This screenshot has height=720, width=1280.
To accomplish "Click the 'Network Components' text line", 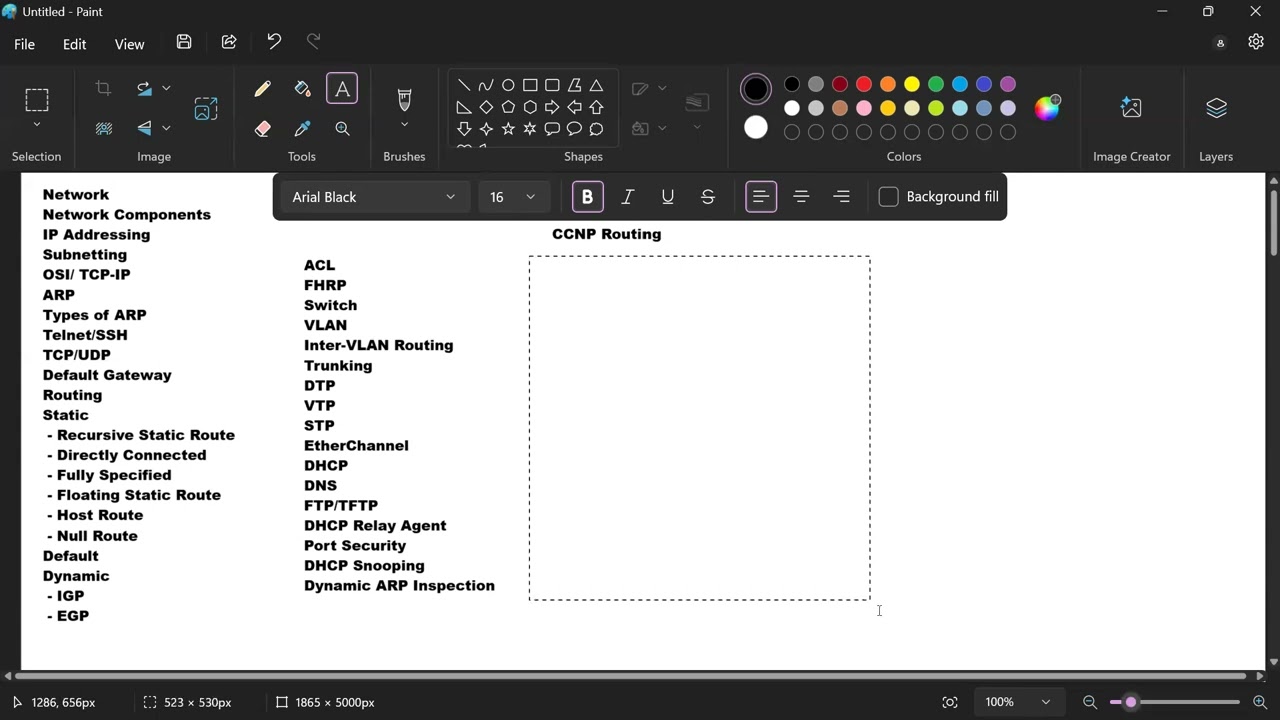I will tap(127, 215).
